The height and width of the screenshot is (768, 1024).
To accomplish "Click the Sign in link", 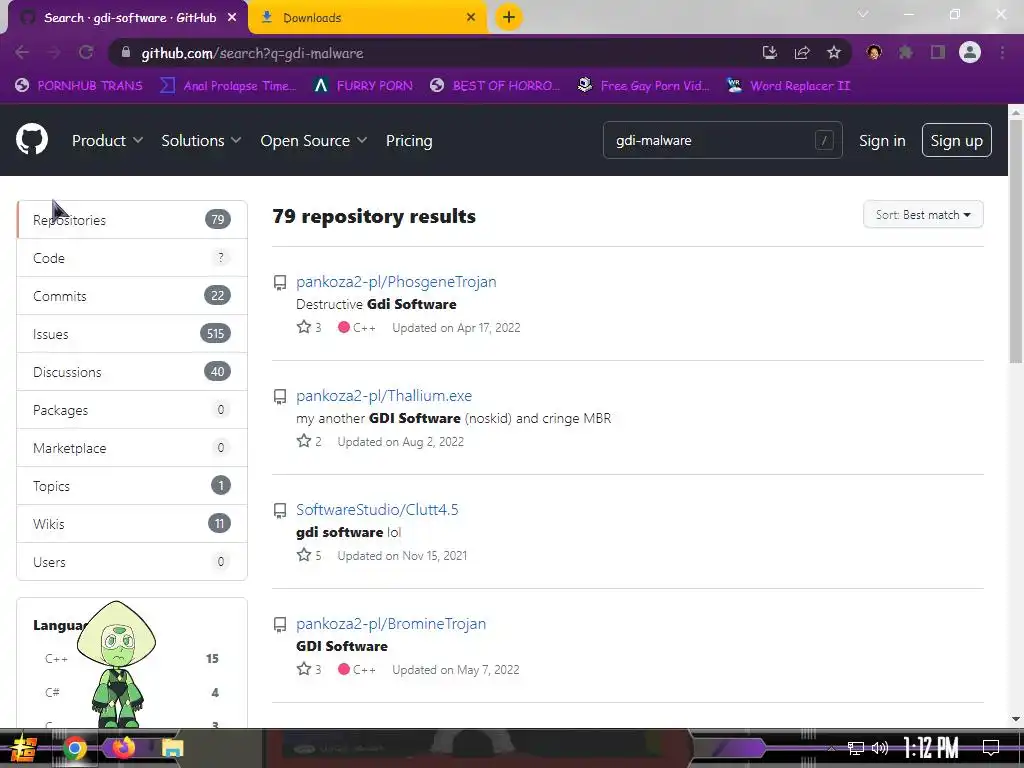I will tap(882, 140).
